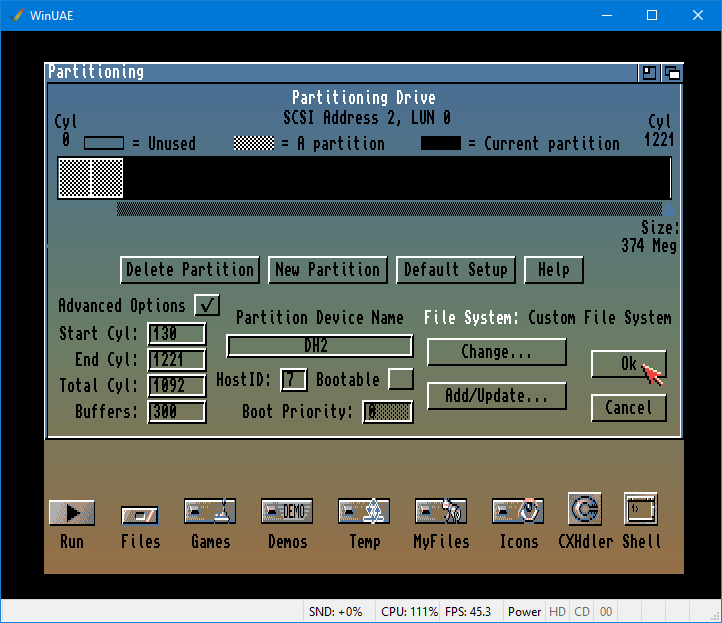Disable the Advanced Options checkbox
The height and width of the screenshot is (623, 722).
(x=207, y=305)
